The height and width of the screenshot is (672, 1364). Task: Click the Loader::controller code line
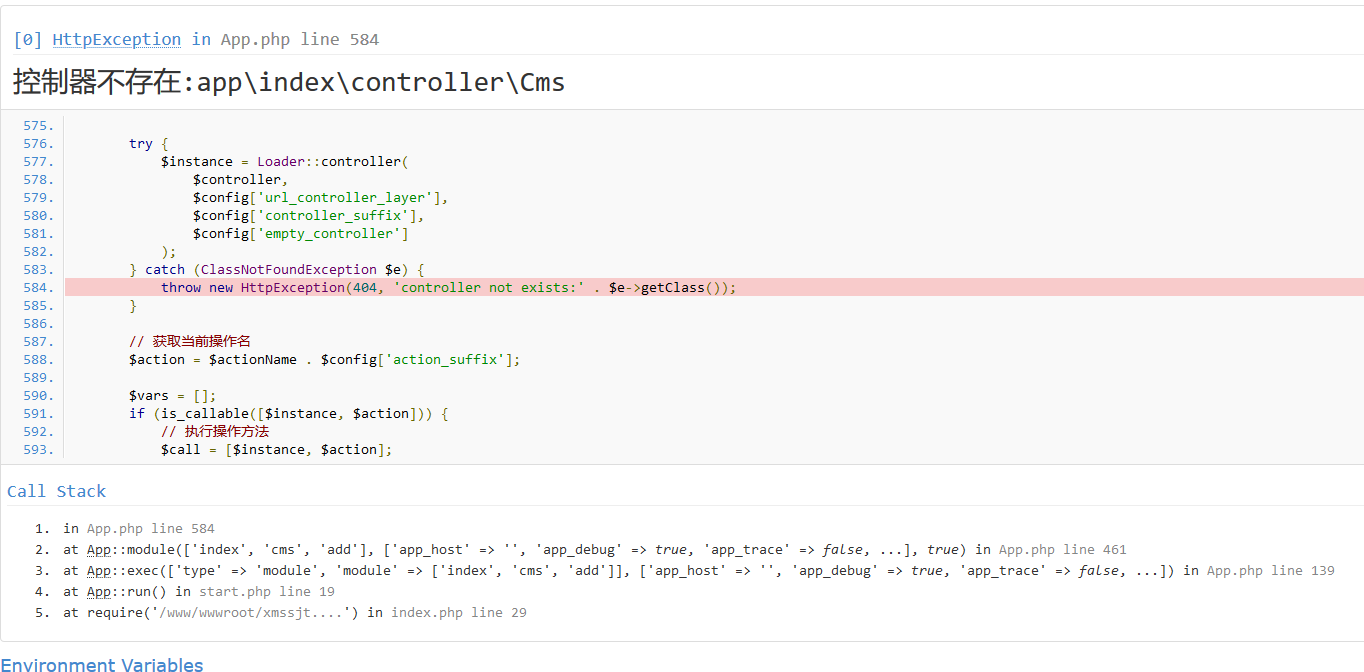[x=285, y=161]
